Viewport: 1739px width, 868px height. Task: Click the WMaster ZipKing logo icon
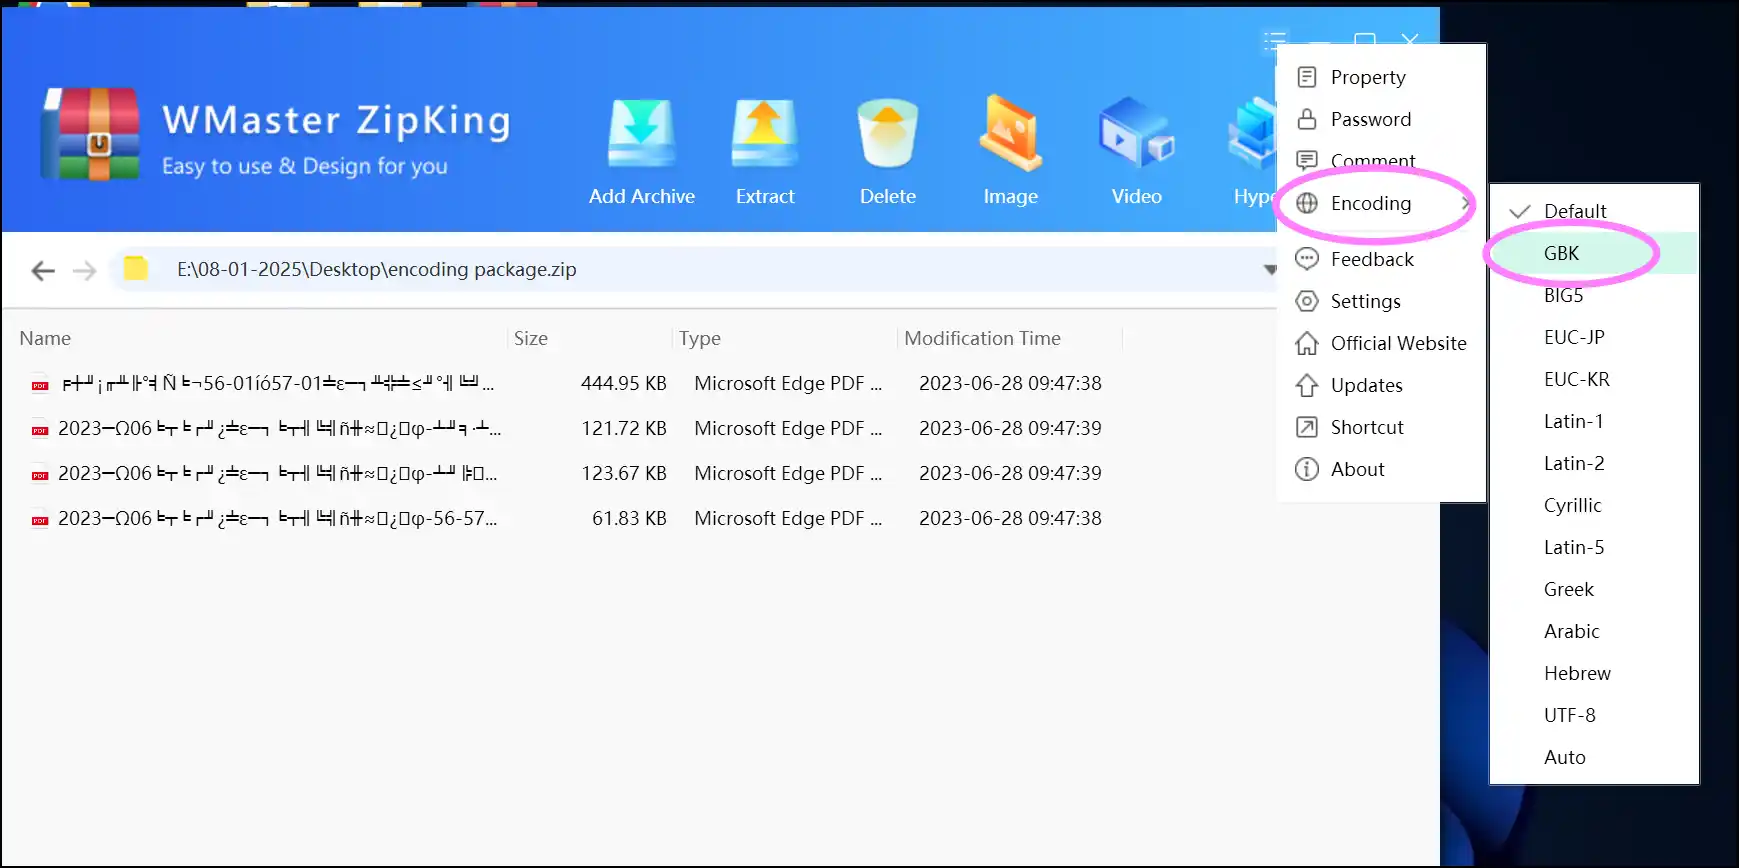[x=90, y=134]
